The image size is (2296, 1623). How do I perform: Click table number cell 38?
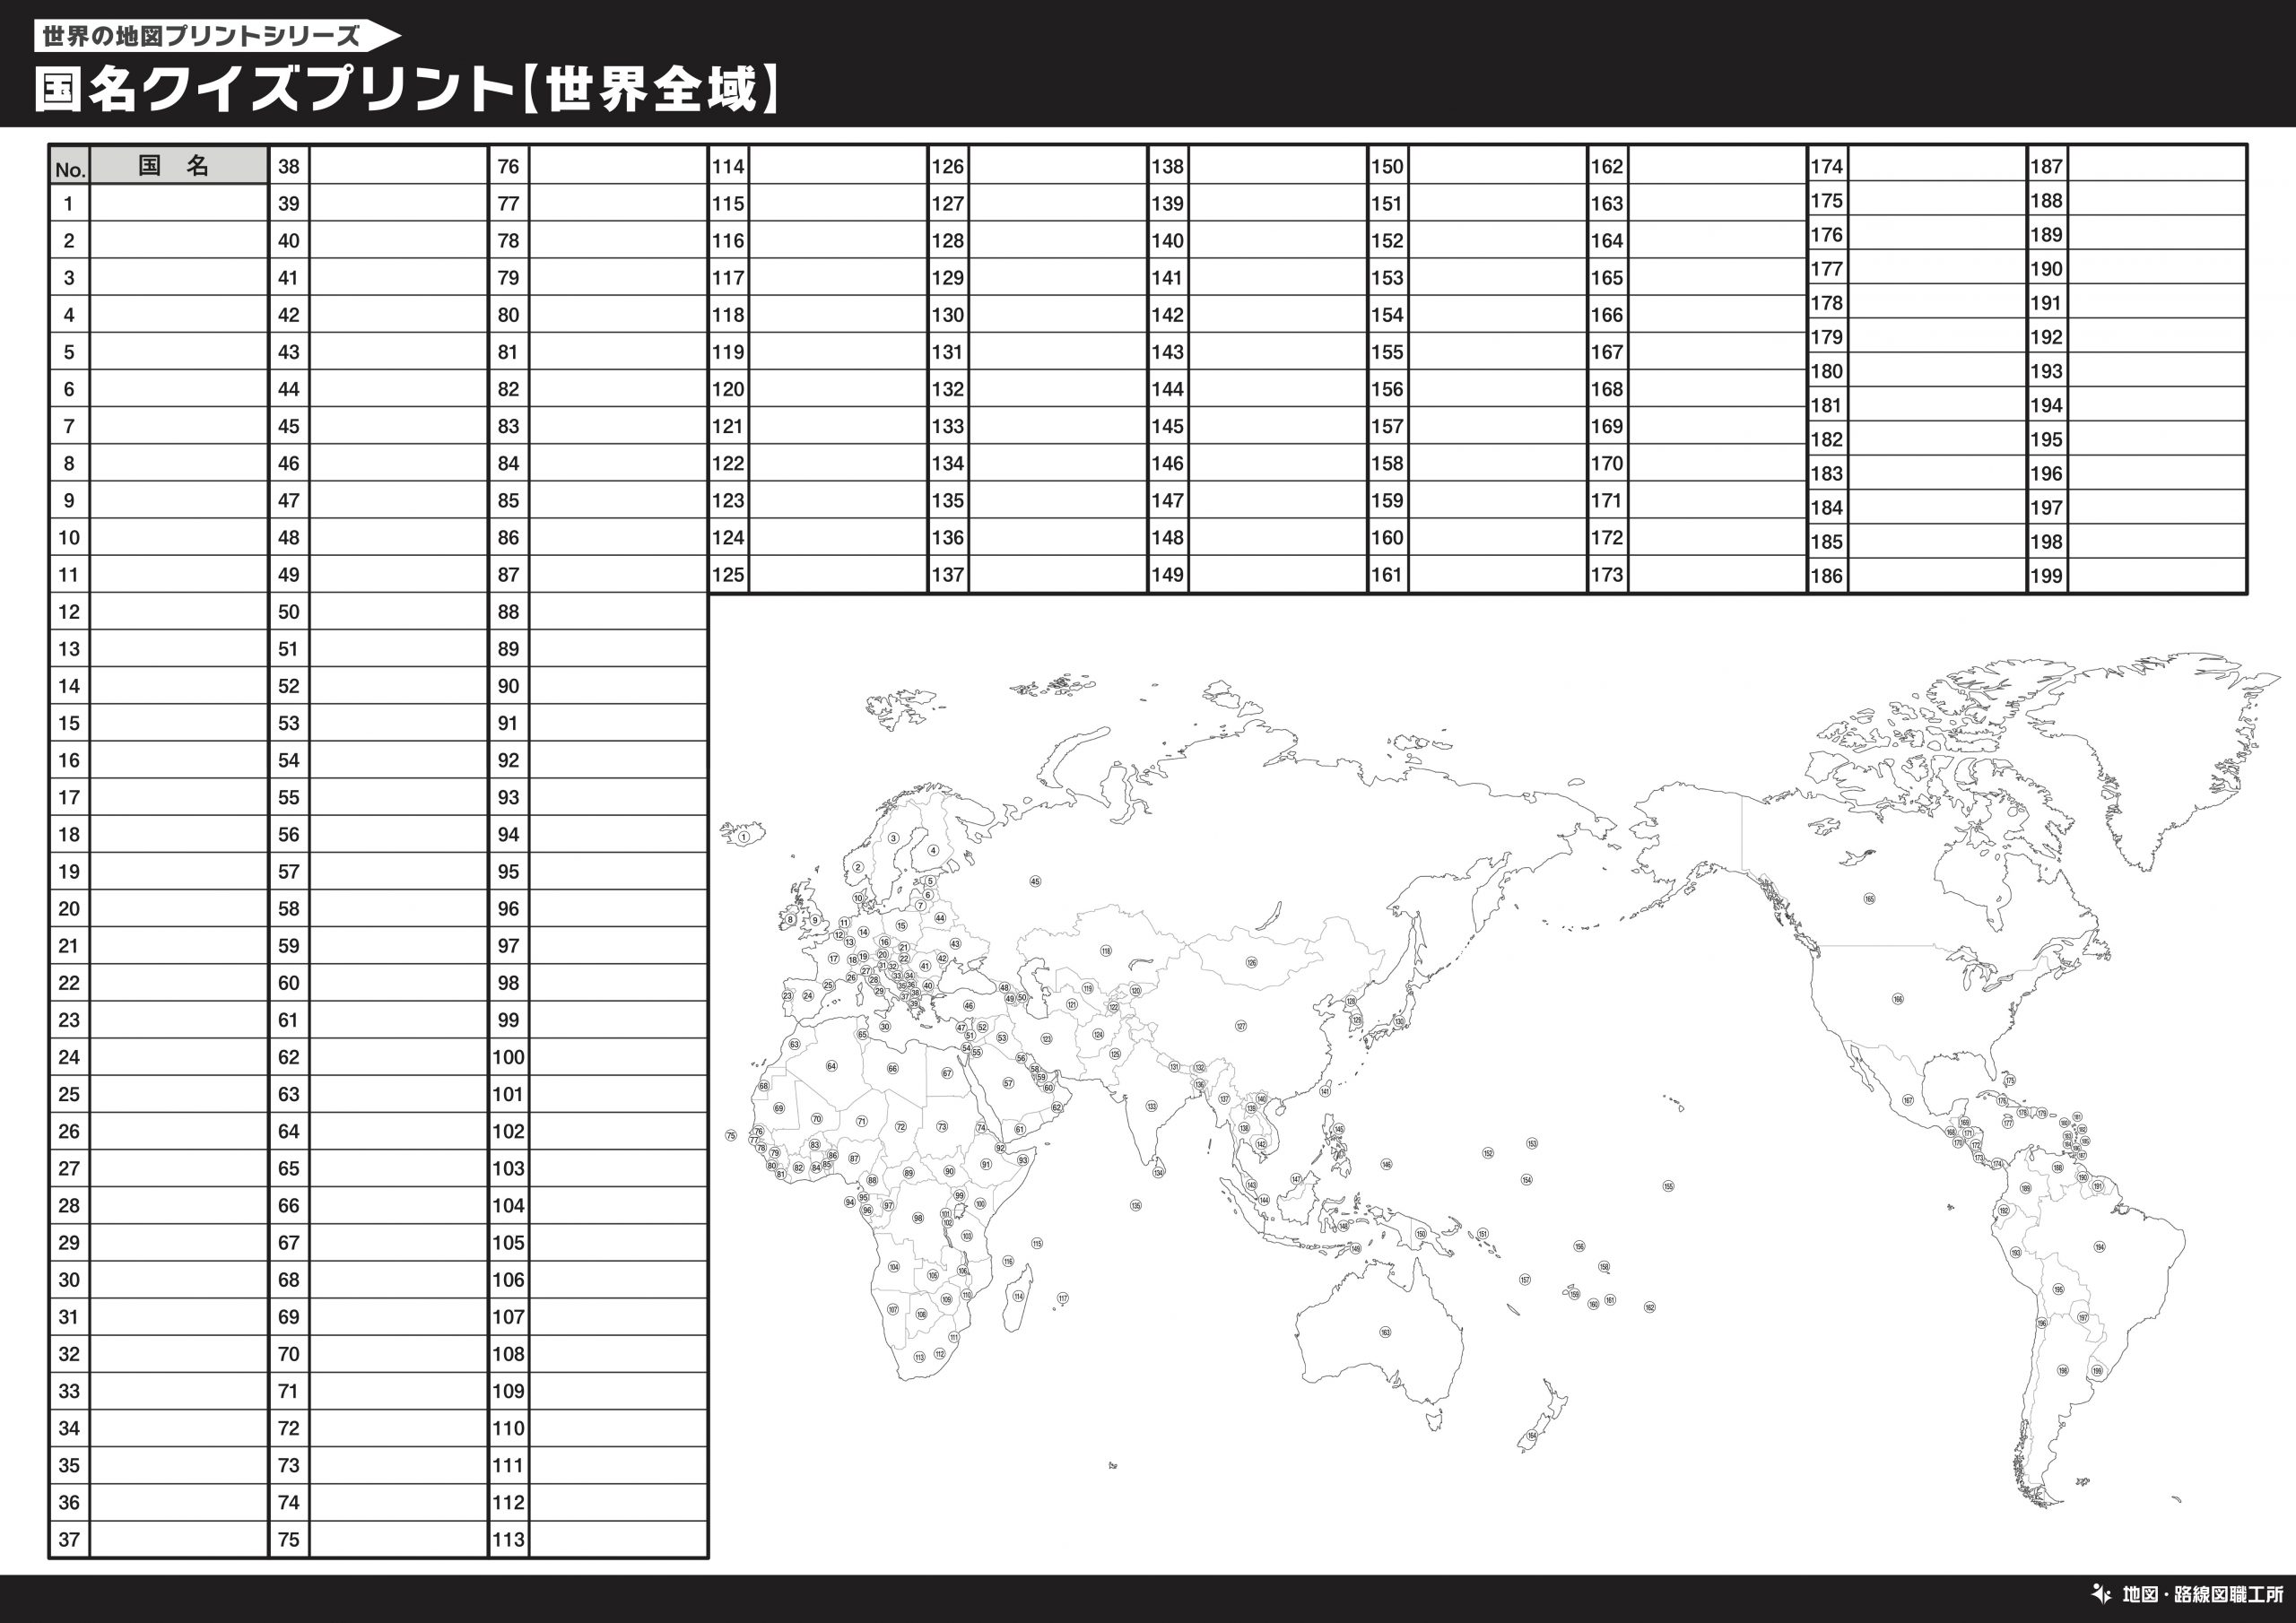pos(289,166)
